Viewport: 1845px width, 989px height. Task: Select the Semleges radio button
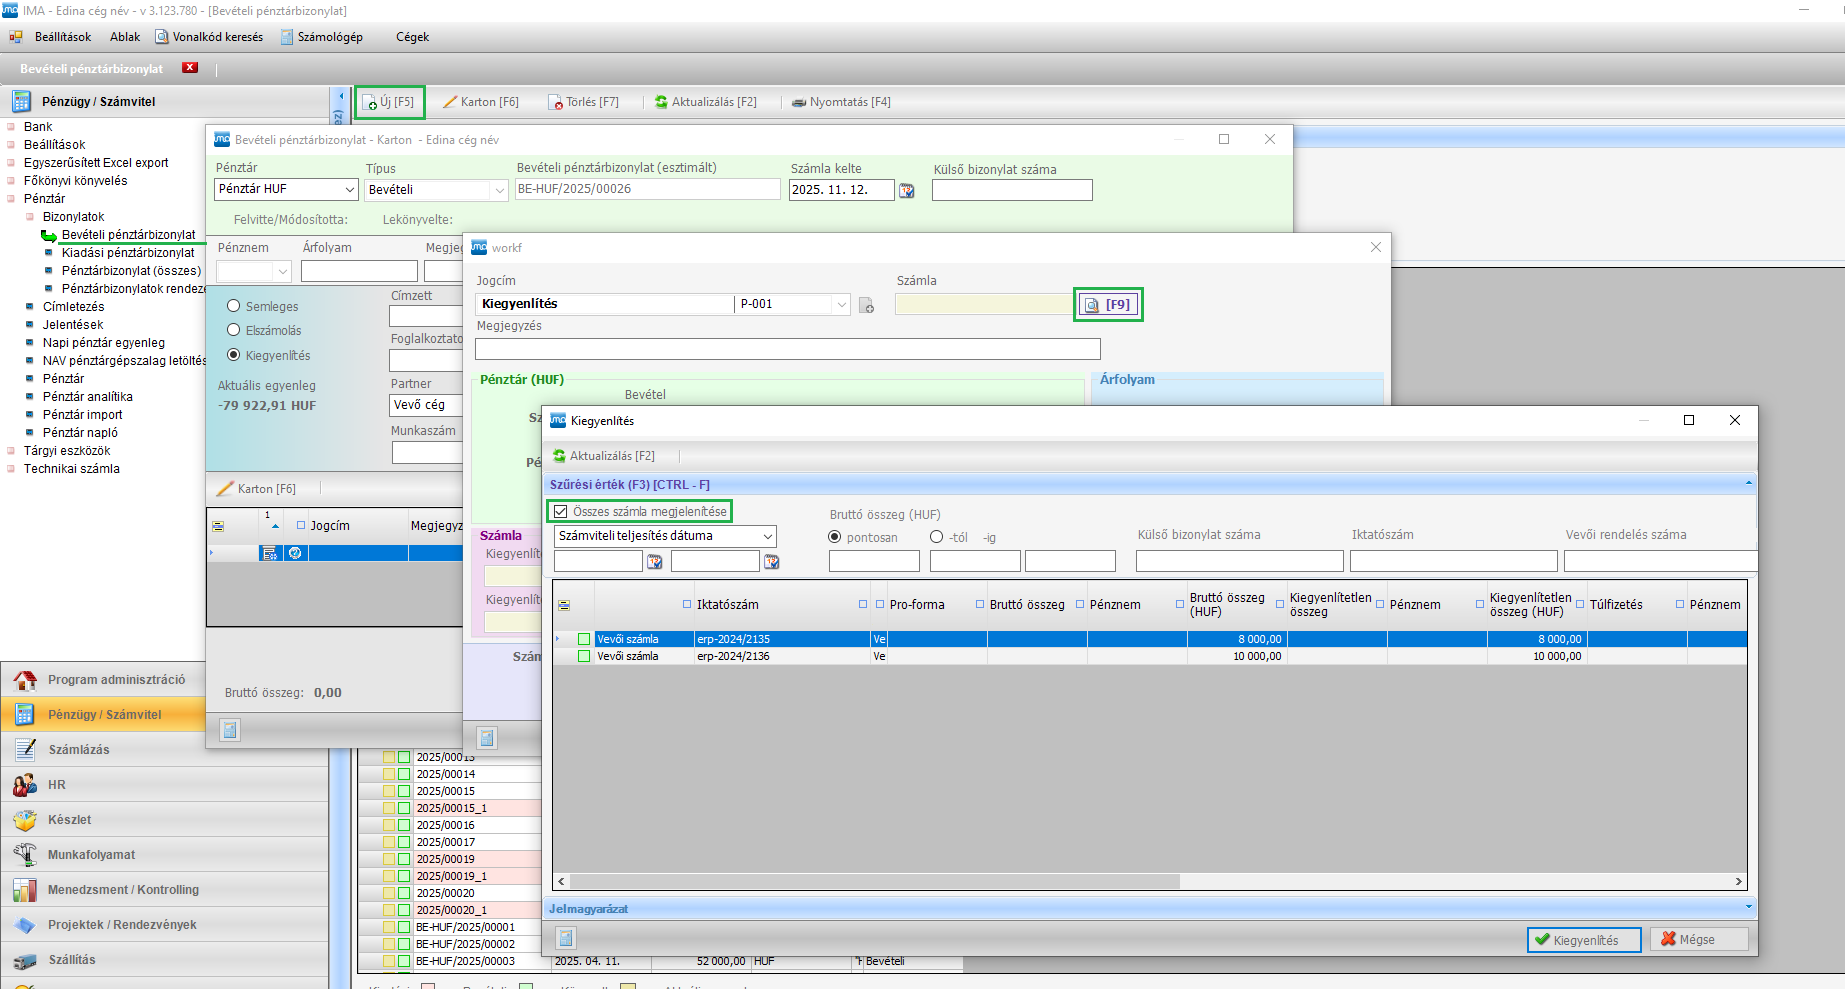coord(234,306)
